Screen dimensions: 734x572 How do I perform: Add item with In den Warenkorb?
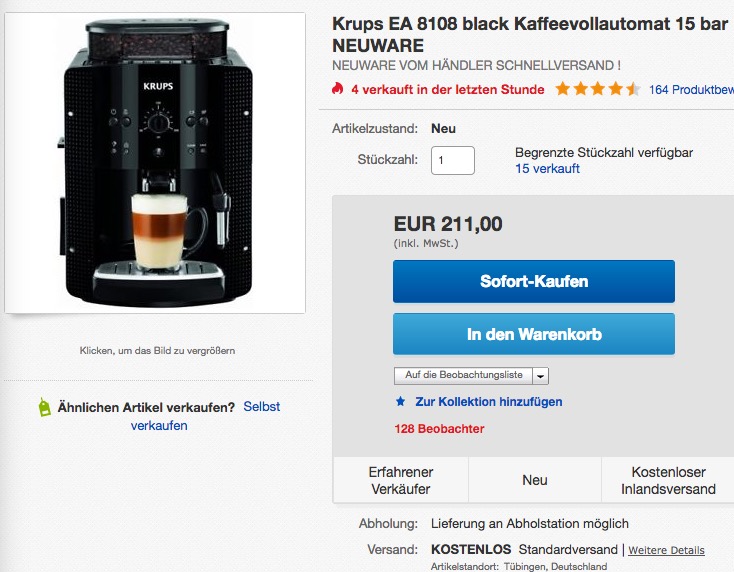[x=534, y=334]
